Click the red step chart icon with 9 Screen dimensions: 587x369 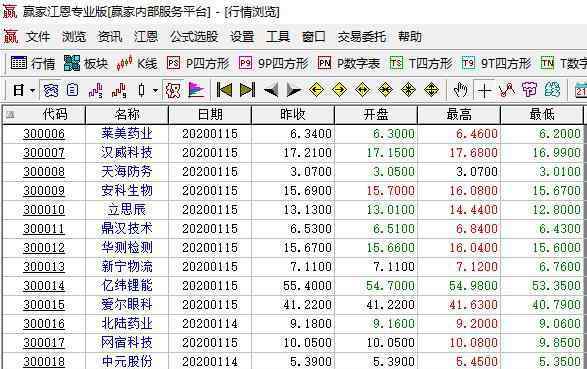click(119, 90)
